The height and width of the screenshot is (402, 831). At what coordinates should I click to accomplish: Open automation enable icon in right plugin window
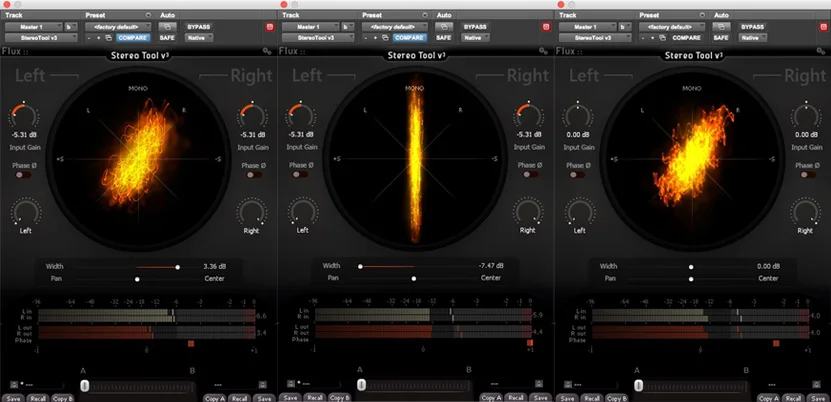[x=721, y=26]
